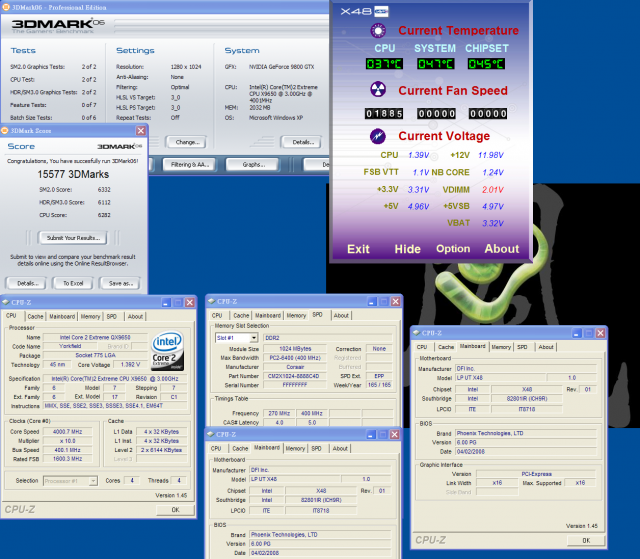Click the 01885 fan speed readout
Image resolution: width=640 pixels, height=559 pixels.
(384, 113)
